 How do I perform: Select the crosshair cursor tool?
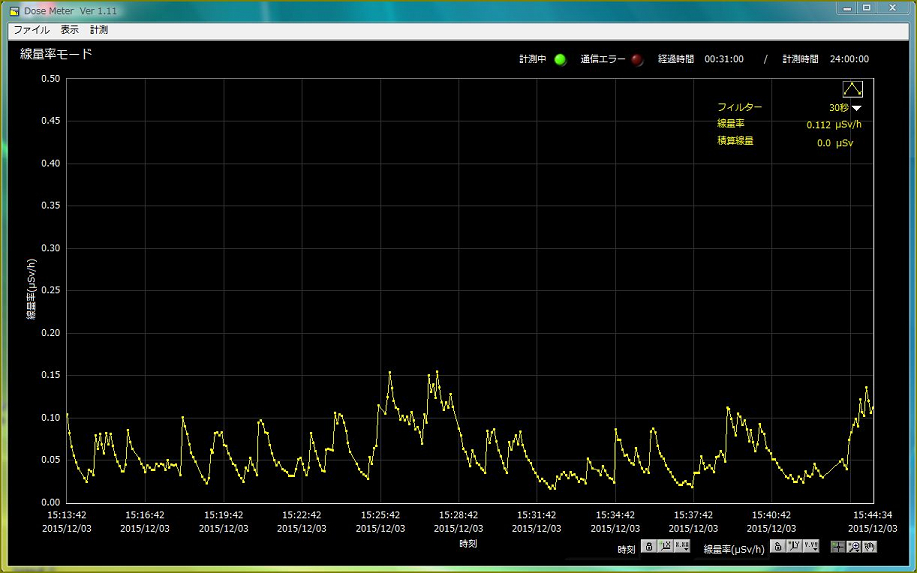click(x=838, y=546)
